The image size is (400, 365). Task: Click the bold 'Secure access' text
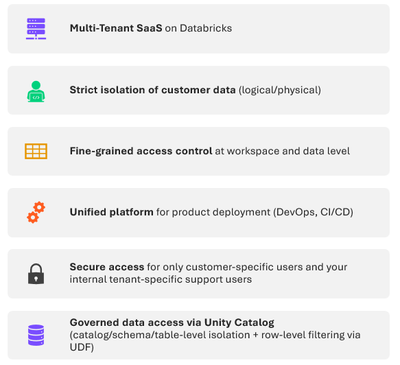107,267
